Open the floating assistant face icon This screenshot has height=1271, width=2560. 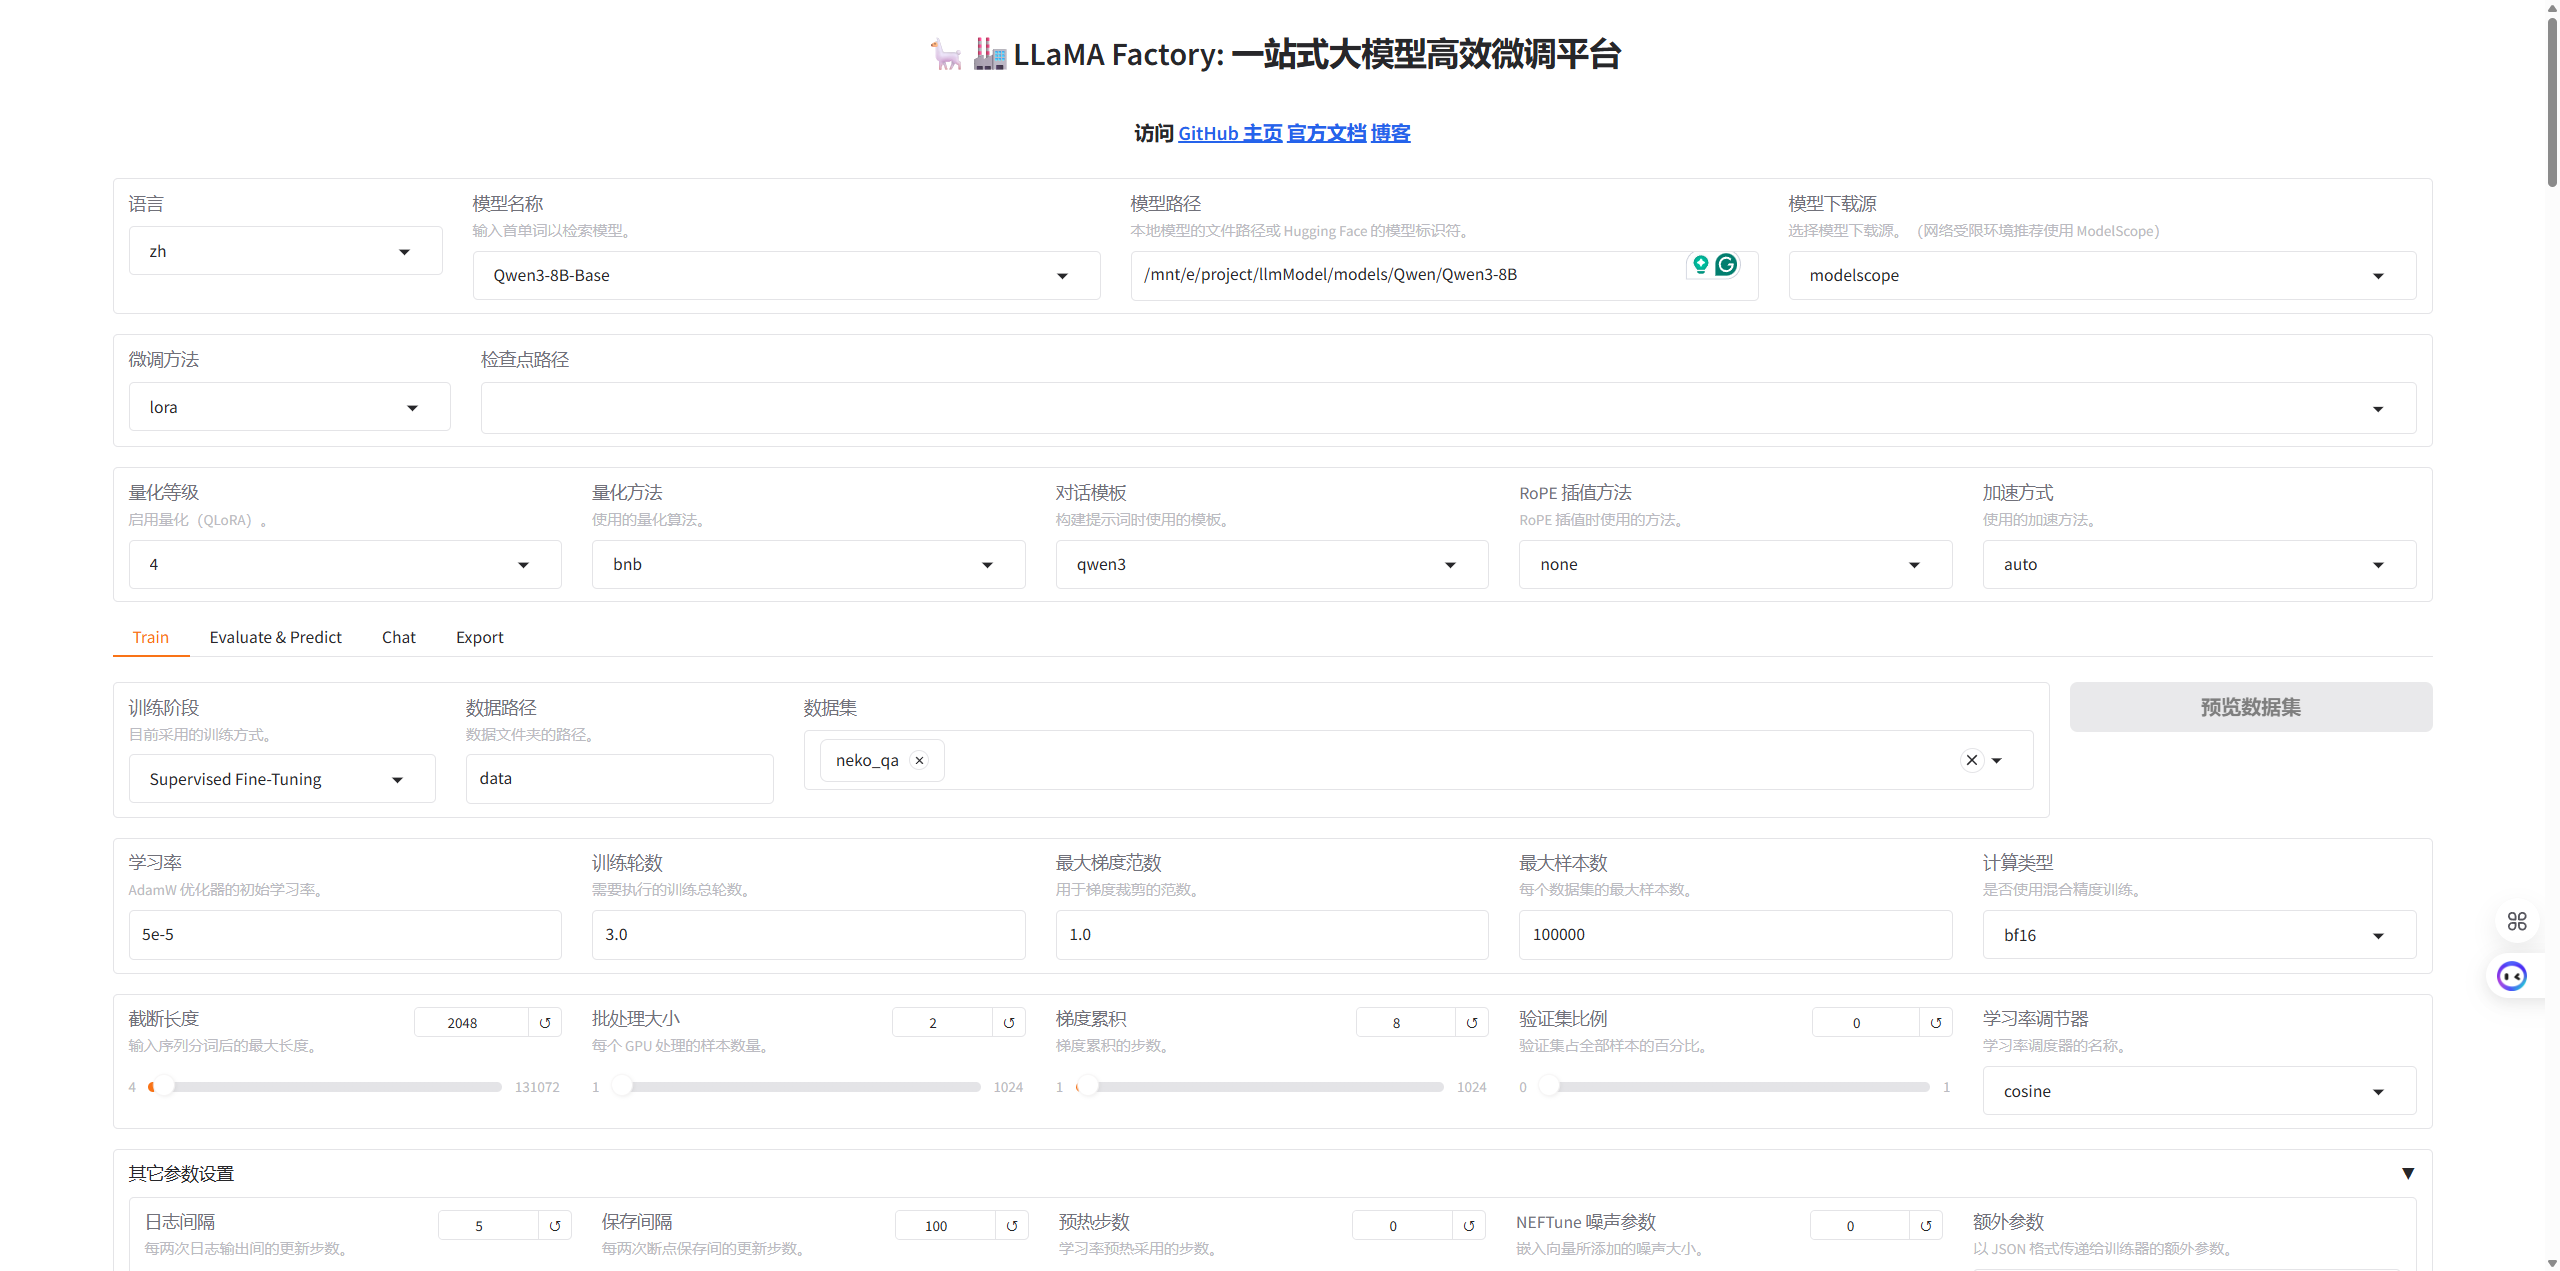coord(2512,976)
